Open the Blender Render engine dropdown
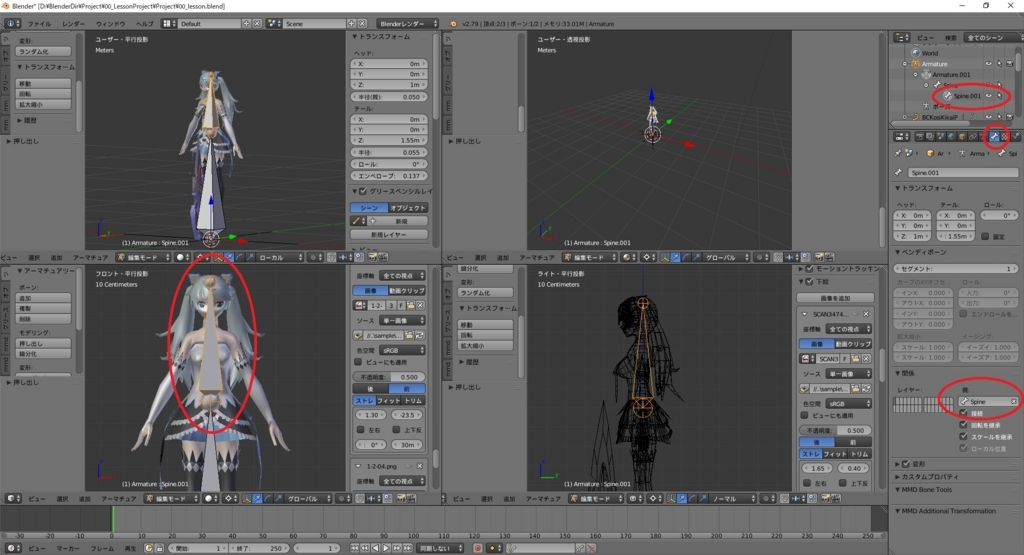The height and width of the screenshot is (555, 1024). 408,24
